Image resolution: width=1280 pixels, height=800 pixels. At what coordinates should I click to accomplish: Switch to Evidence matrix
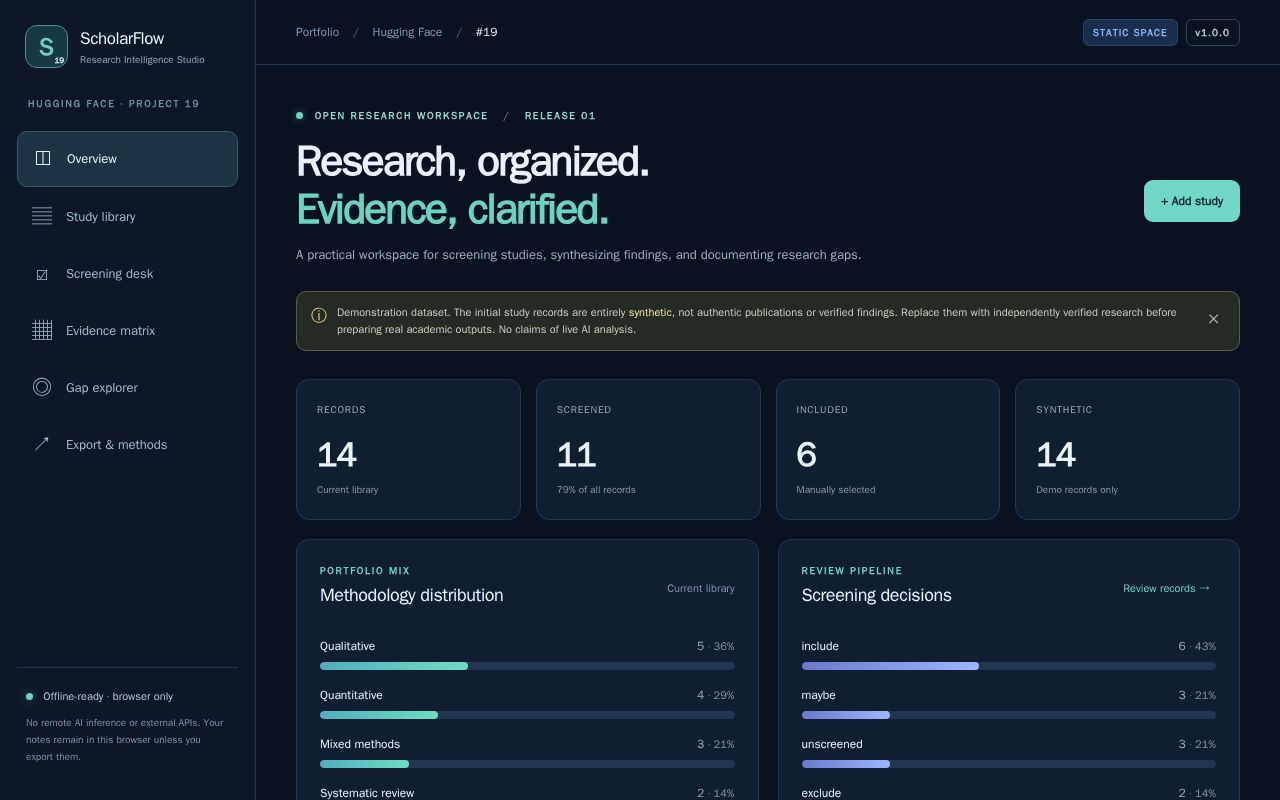pyautogui.click(x=127, y=330)
